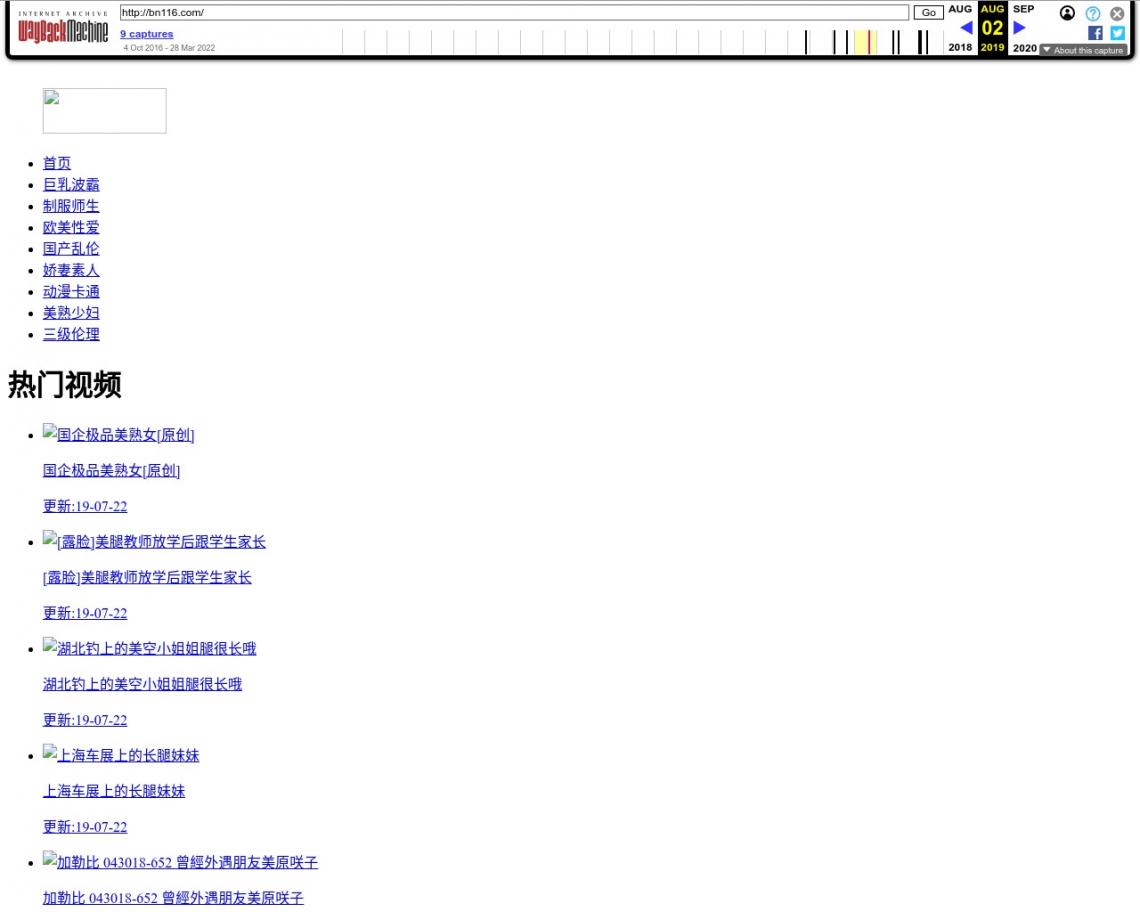Open the 动漫卡通 navigation link

click(71, 292)
